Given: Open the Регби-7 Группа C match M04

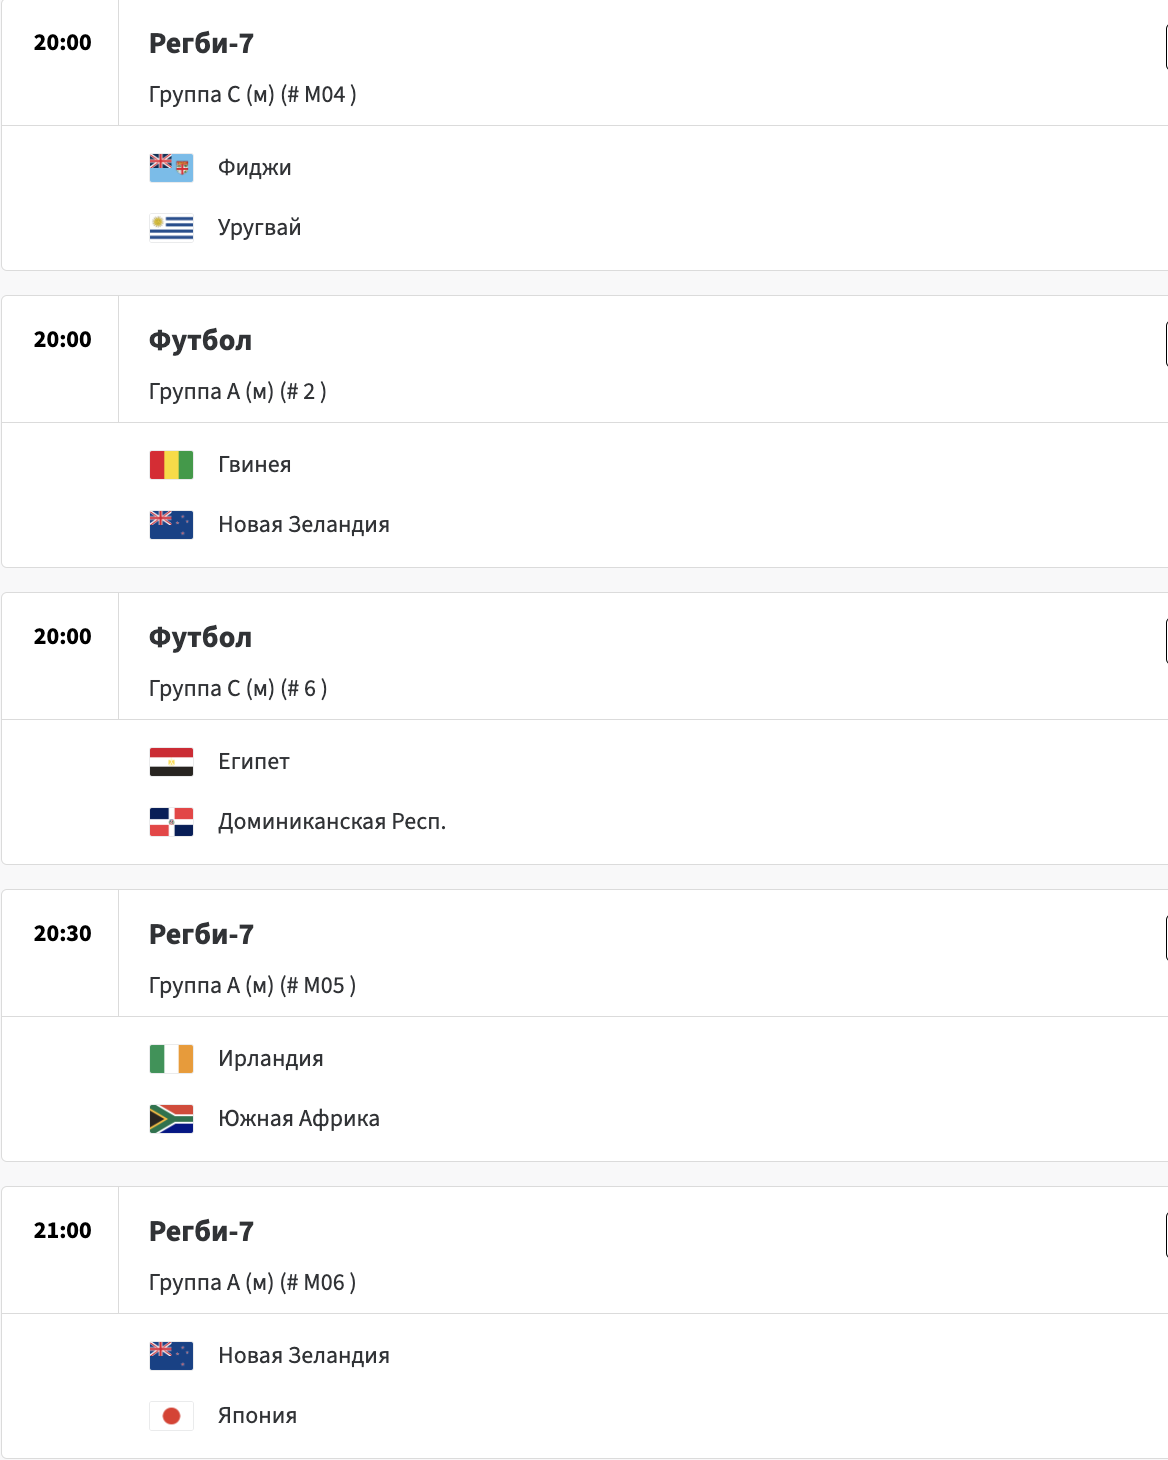Looking at the screenshot, I should click(202, 44).
